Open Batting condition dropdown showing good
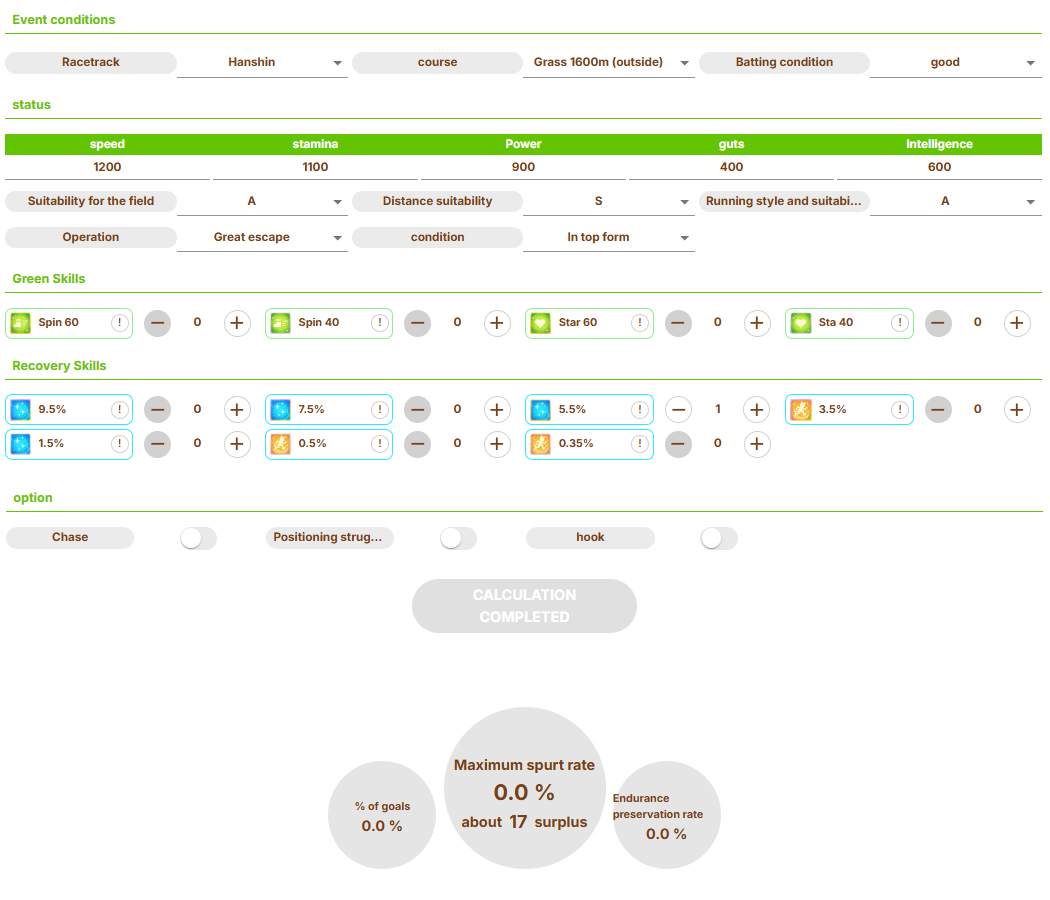The height and width of the screenshot is (900, 1050). (956, 62)
